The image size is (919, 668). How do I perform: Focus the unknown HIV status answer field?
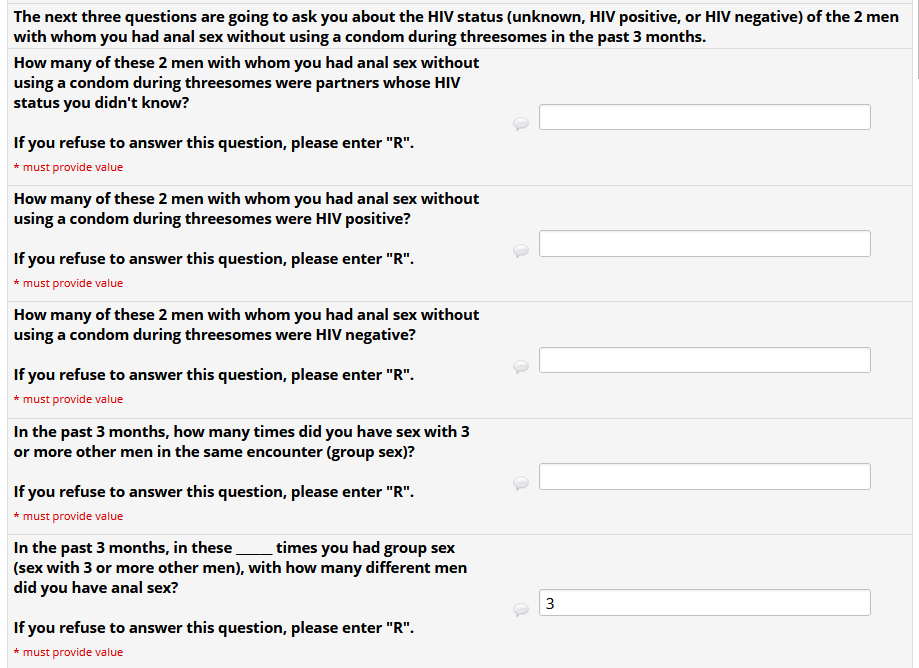[x=704, y=117]
